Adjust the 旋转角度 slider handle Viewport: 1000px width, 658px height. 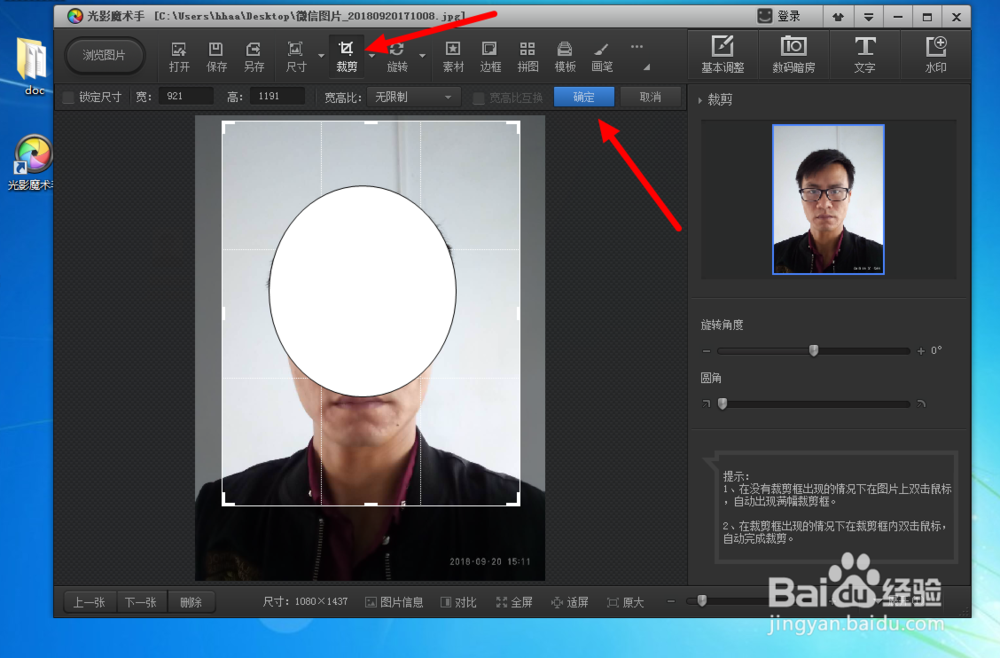pyautogui.click(x=813, y=350)
